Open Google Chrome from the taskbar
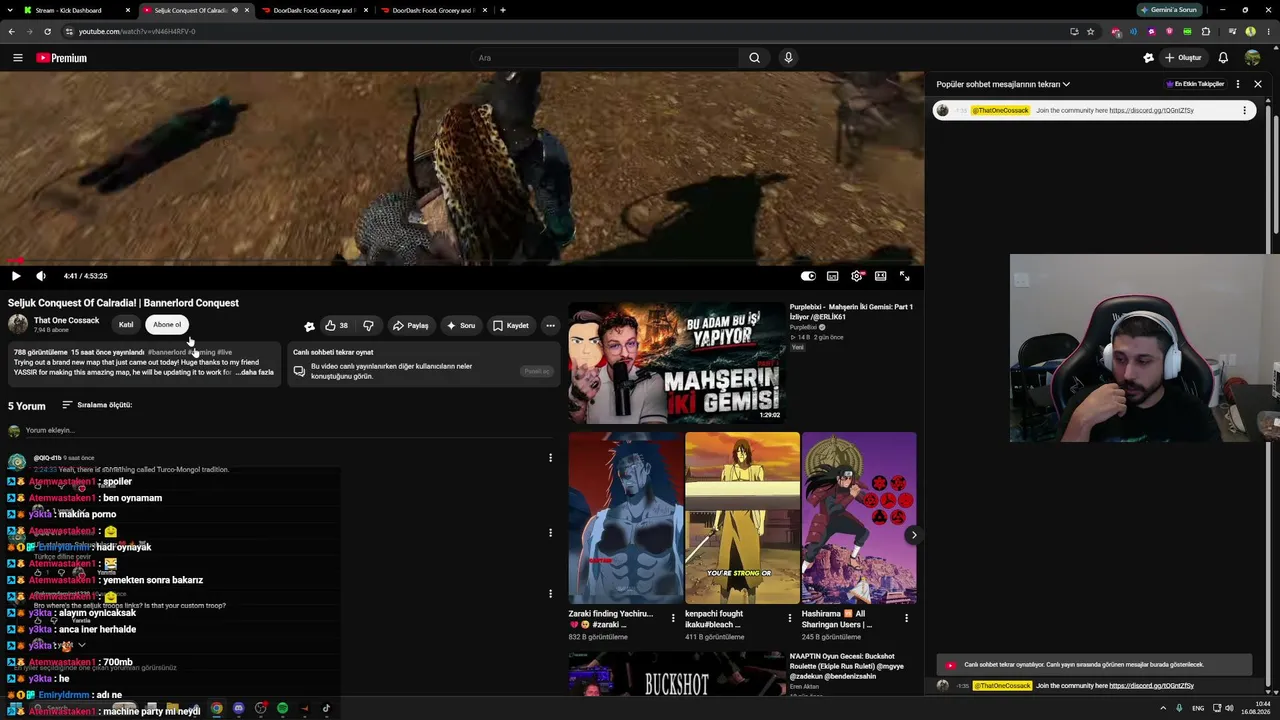Image resolution: width=1280 pixels, height=720 pixels. click(x=216, y=709)
